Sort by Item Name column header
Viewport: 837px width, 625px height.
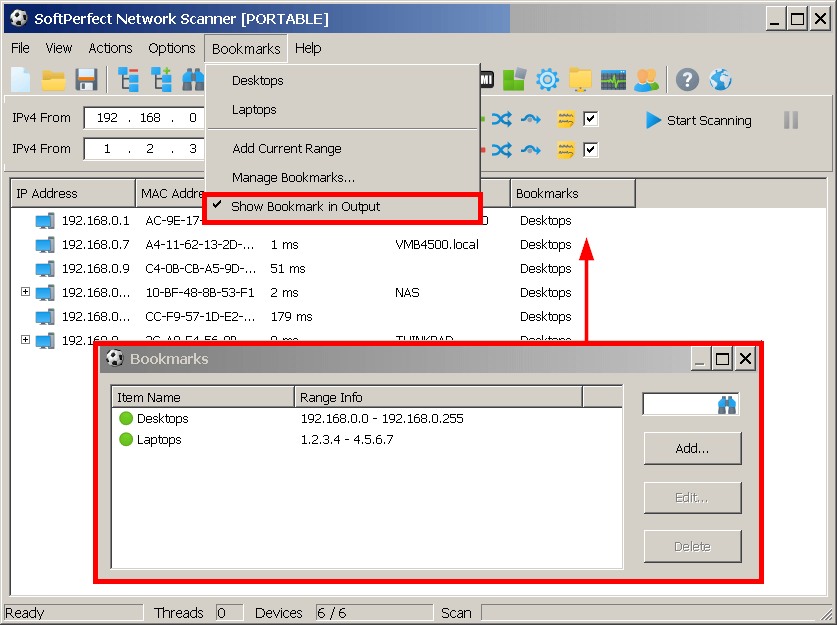(203, 397)
